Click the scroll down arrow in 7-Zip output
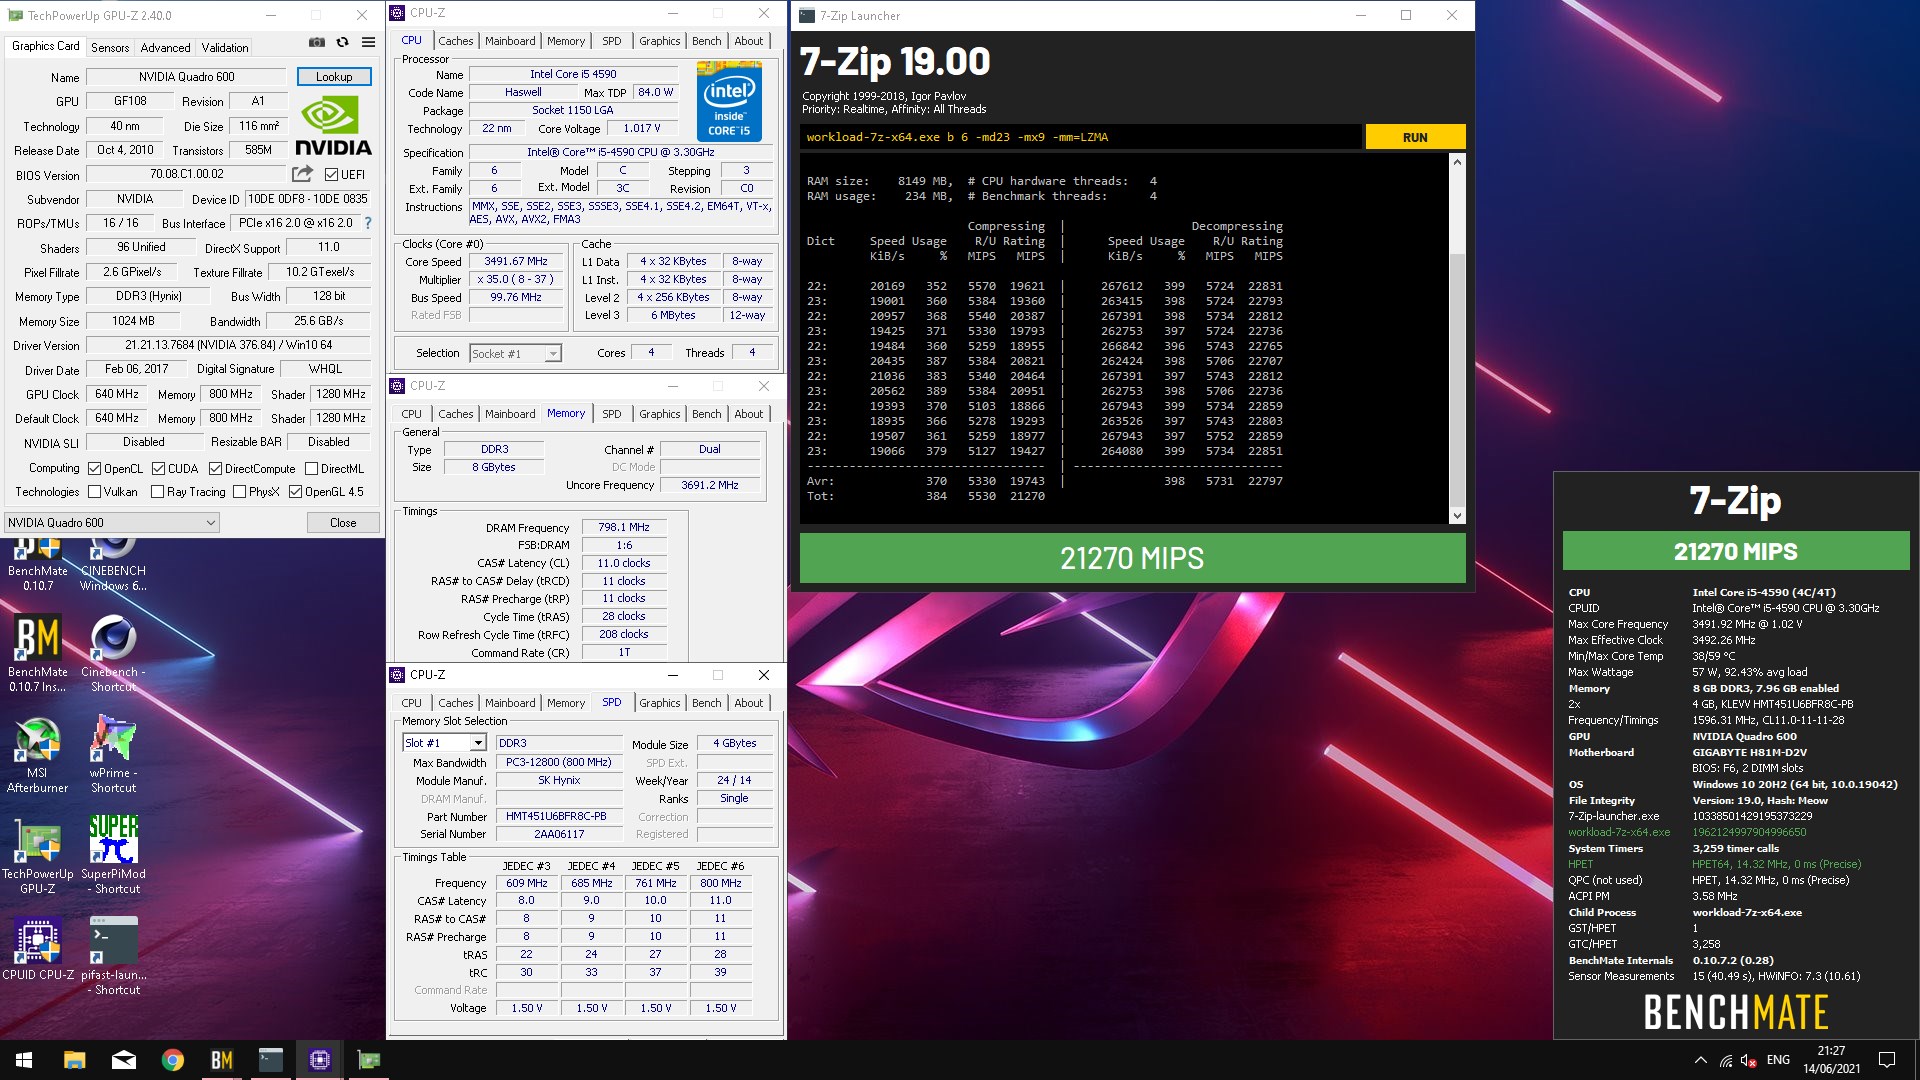The height and width of the screenshot is (1080, 1920). click(x=1457, y=515)
